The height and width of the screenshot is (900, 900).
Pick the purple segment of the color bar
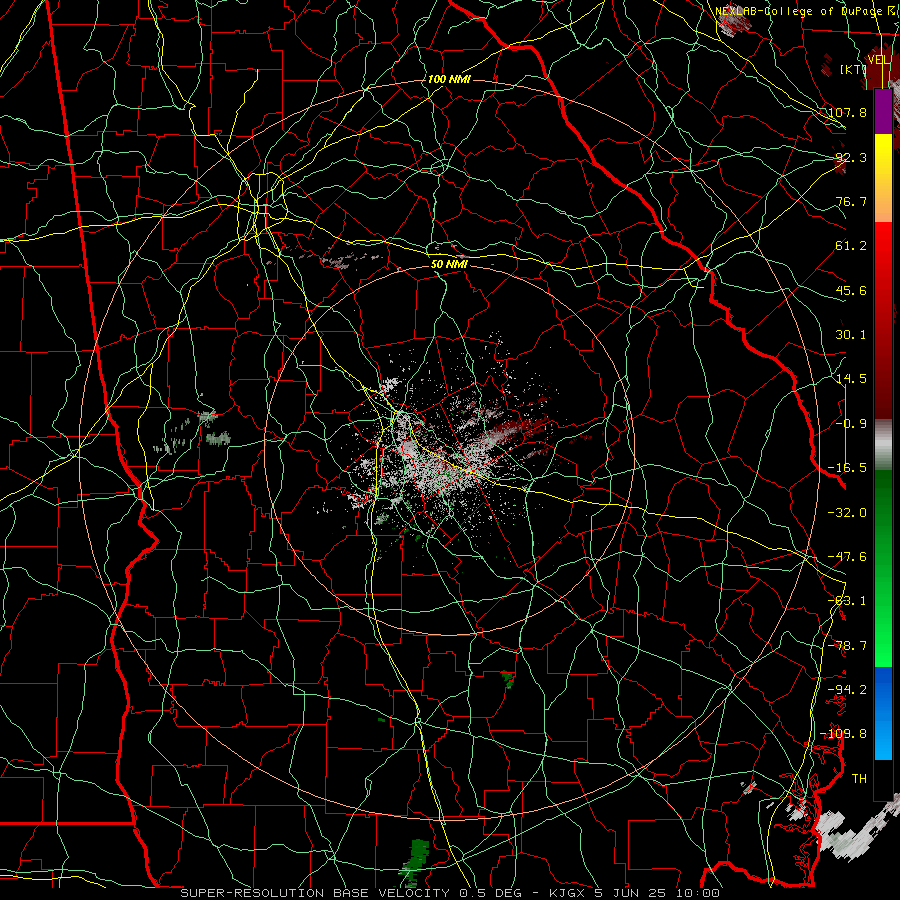tap(883, 111)
